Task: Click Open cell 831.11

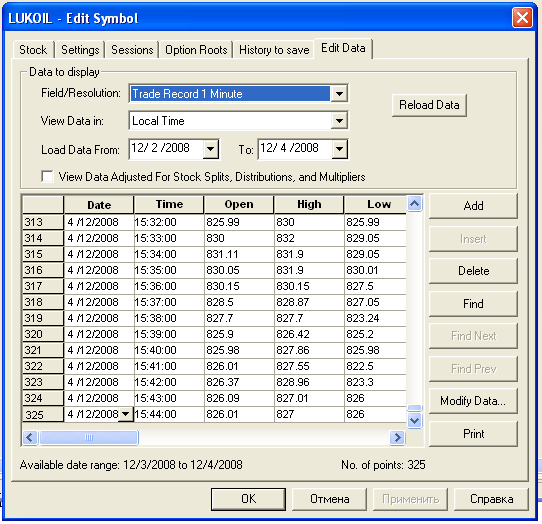Action: 239,254
